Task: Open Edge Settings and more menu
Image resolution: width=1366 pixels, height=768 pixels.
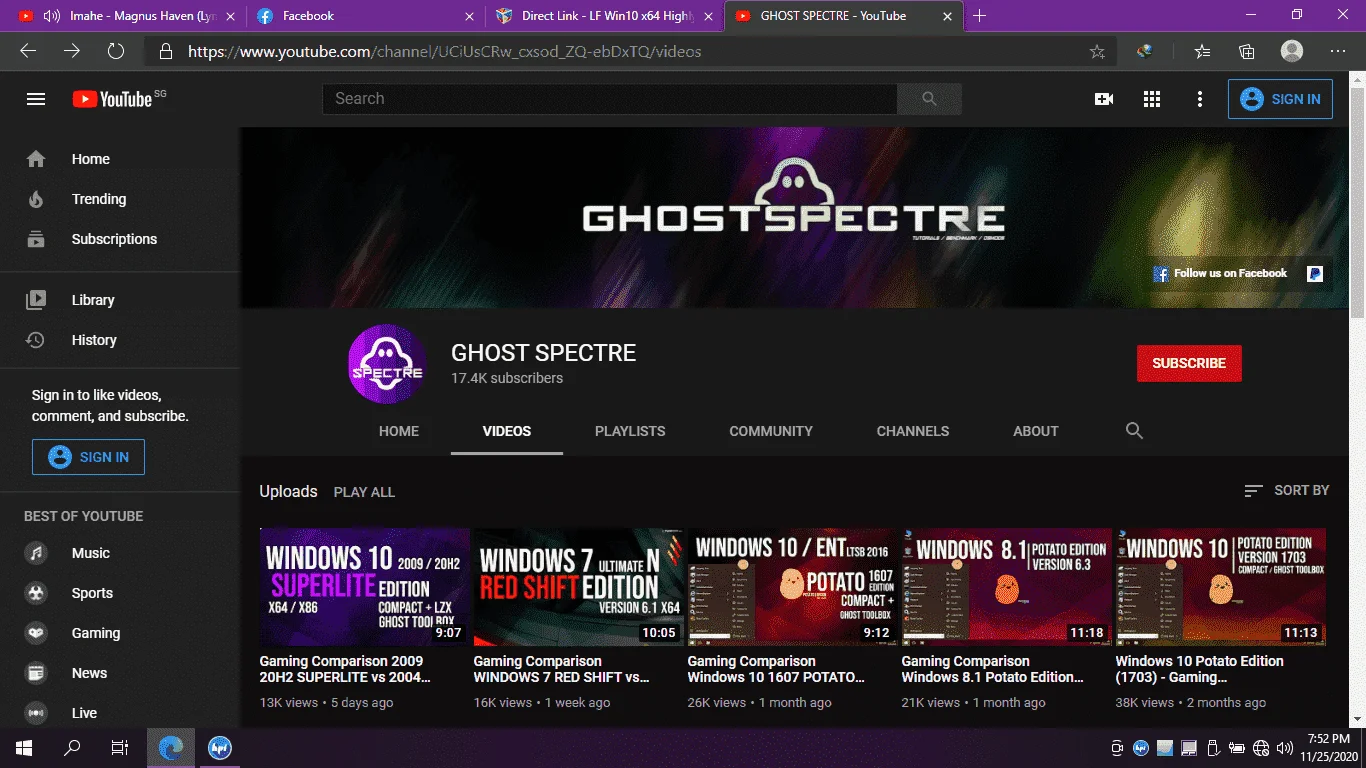Action: pyautogui.click(x=1338, y=51)
